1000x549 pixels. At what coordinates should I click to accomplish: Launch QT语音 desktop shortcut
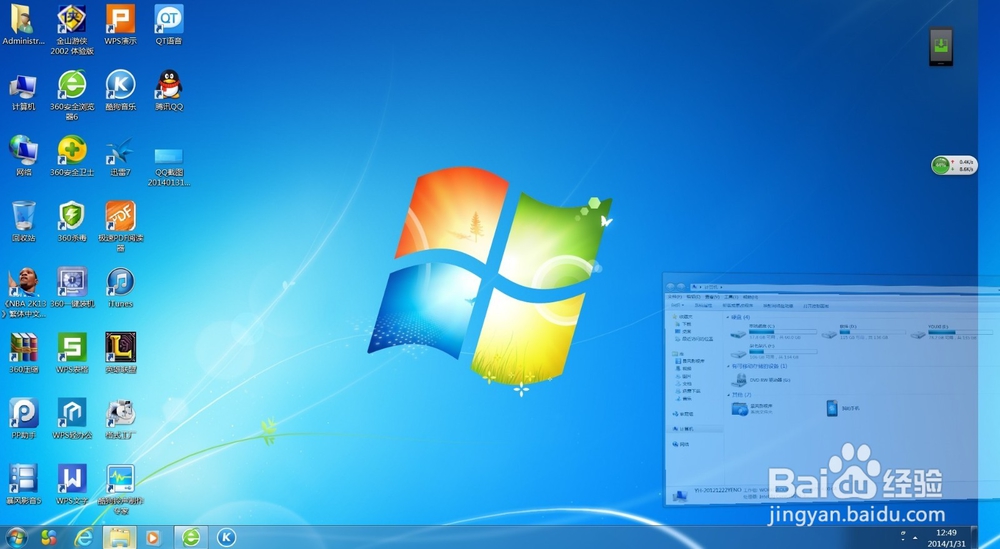coord(169,24)
